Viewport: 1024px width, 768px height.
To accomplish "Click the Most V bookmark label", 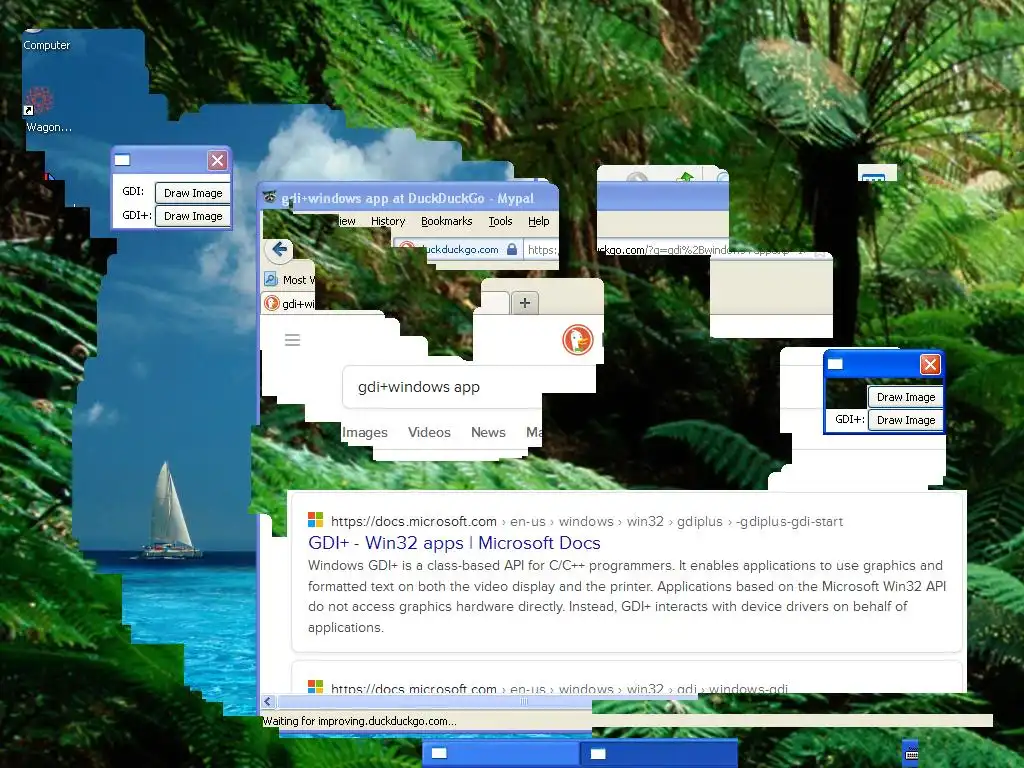I will 298,280.
